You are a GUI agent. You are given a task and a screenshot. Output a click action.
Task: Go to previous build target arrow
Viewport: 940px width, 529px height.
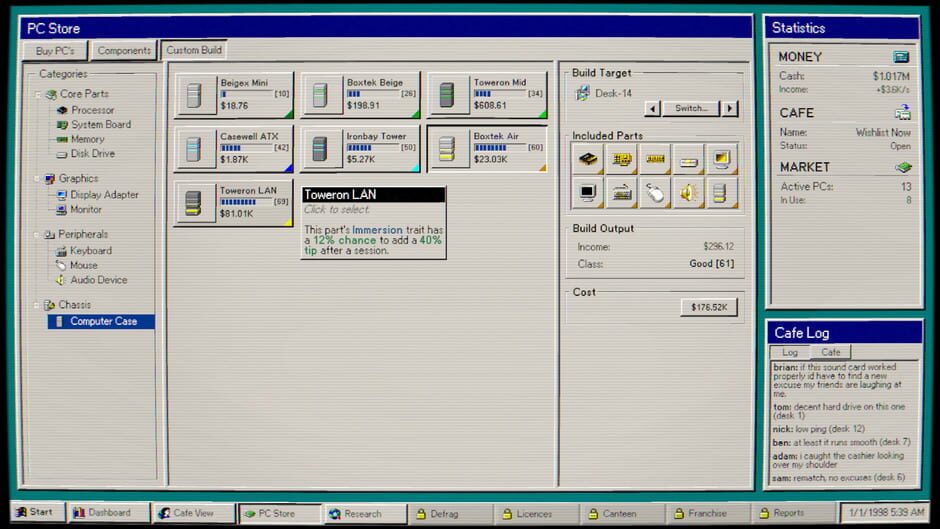pyautogui.click(x=652, y=109)
